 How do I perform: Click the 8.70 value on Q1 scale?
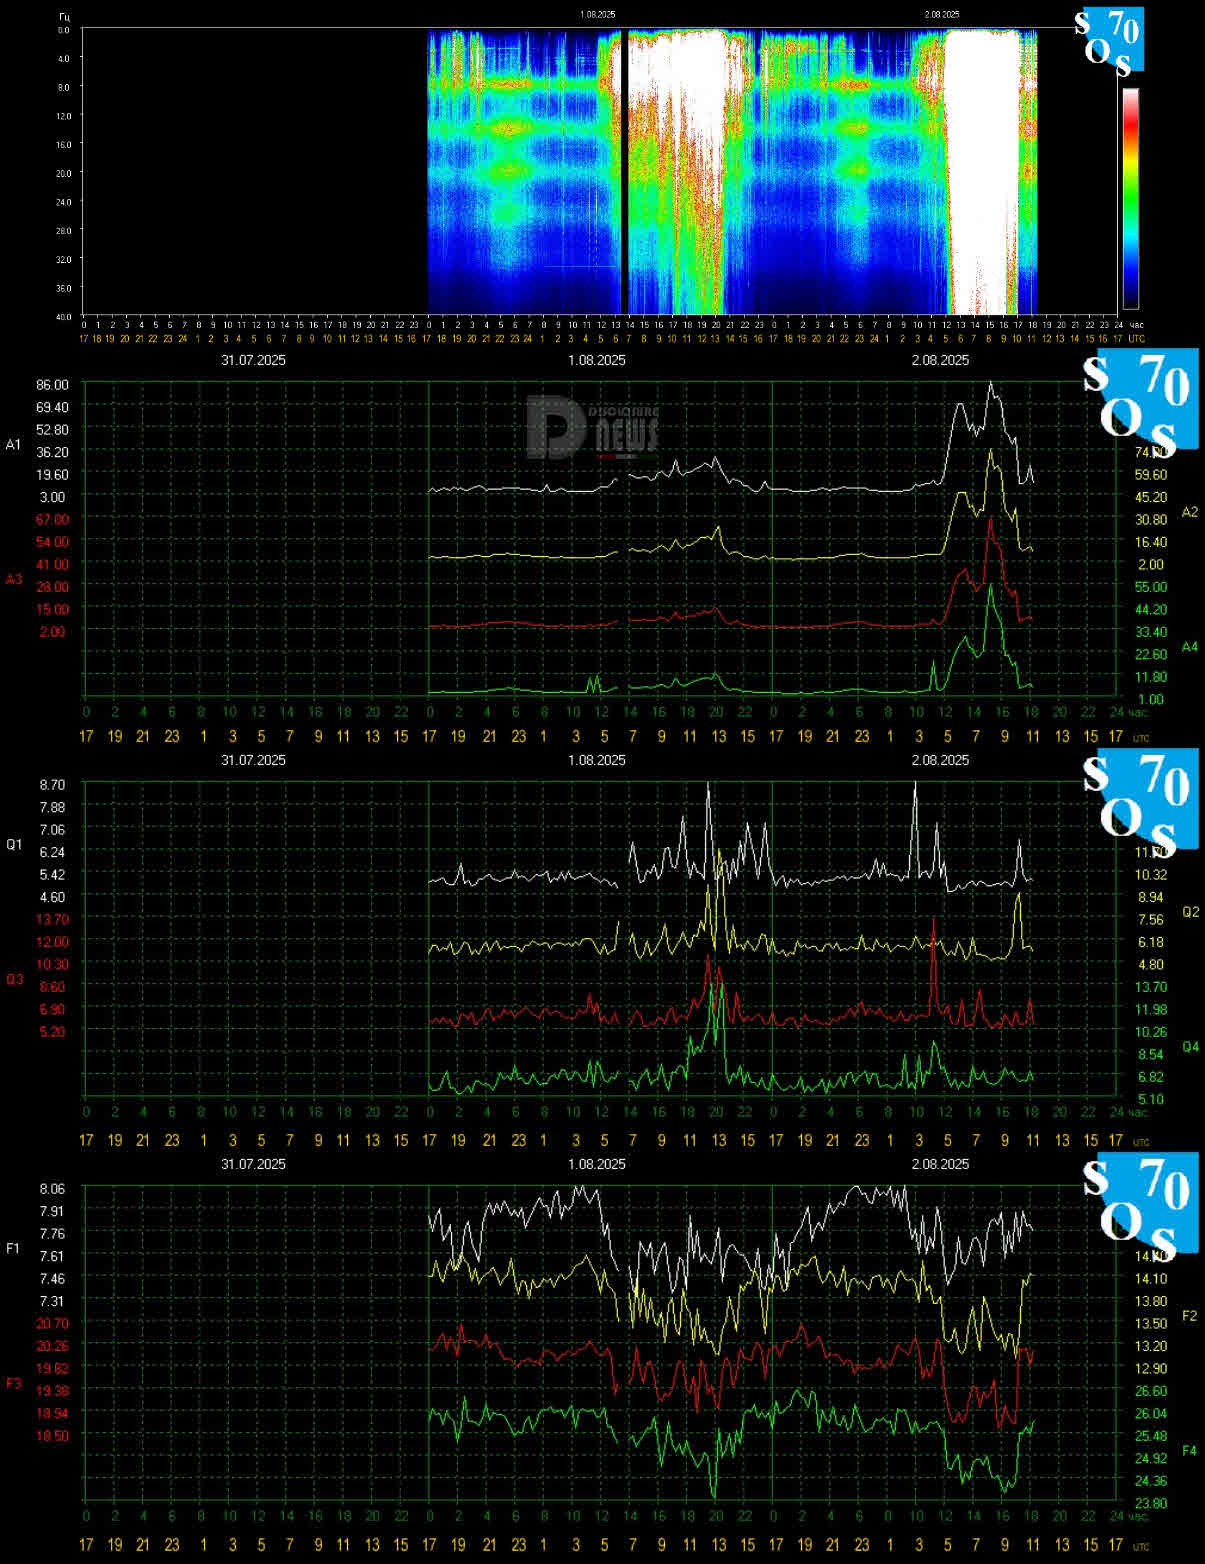point(53,784)
